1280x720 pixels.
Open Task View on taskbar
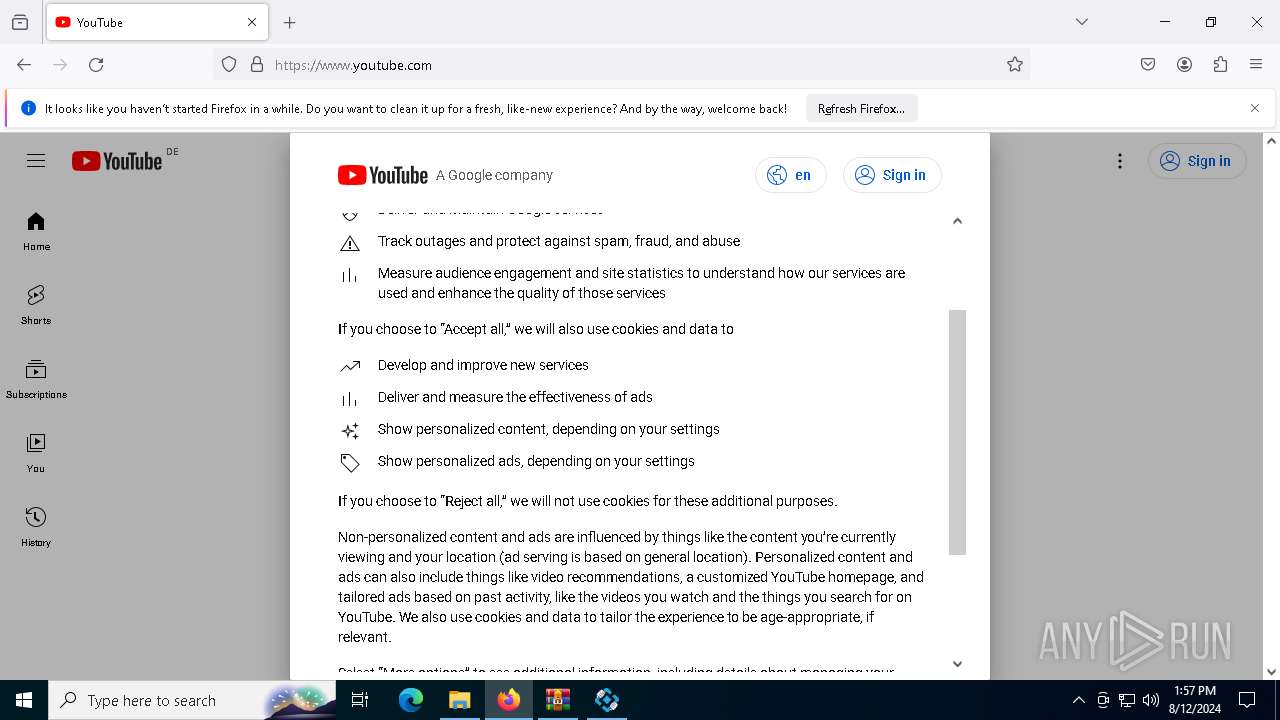pyautogui.click(x=361, y=700)
